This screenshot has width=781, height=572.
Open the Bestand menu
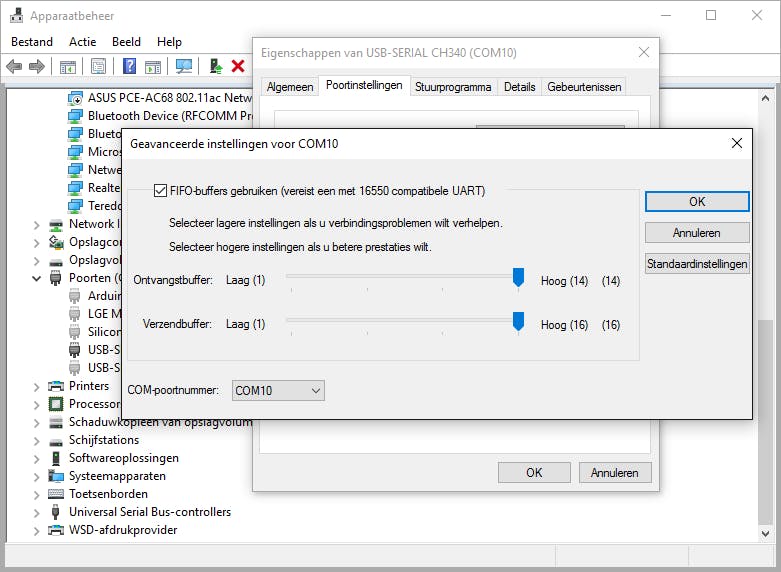[32, 42]
